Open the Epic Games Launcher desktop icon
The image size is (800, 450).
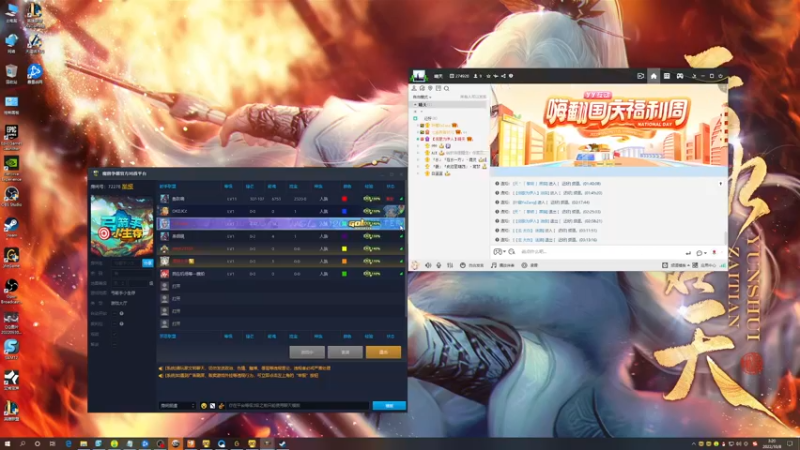(x=11, y=136)
